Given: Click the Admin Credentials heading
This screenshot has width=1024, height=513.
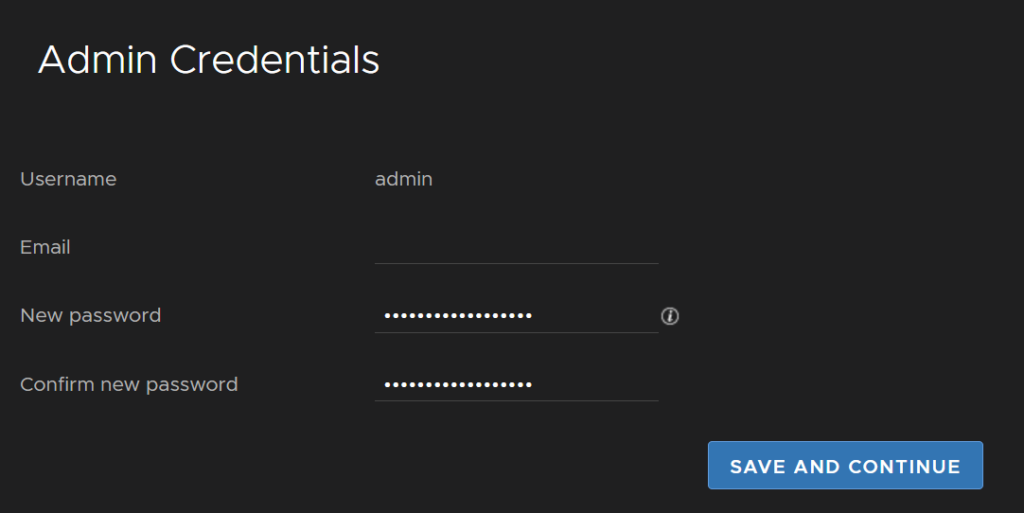Looking at the screenshot, I should tap(209, 60).
